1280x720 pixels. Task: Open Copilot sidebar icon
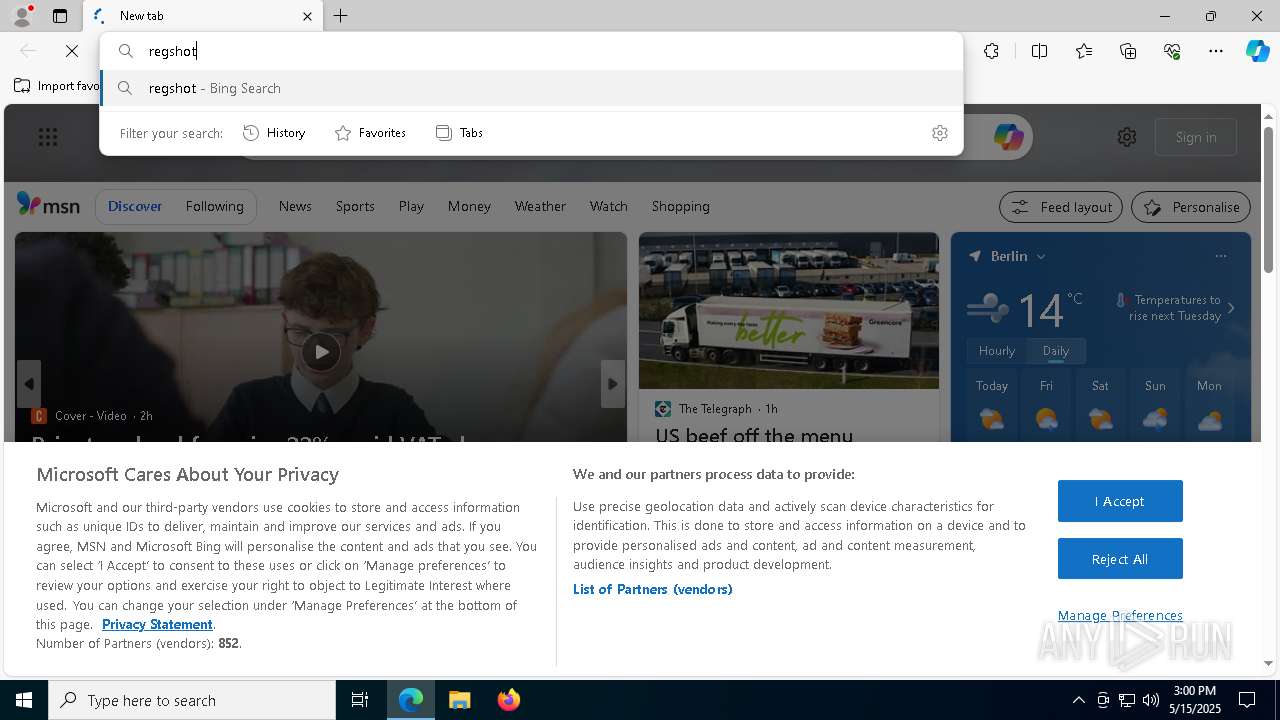tap(1258, 51)
